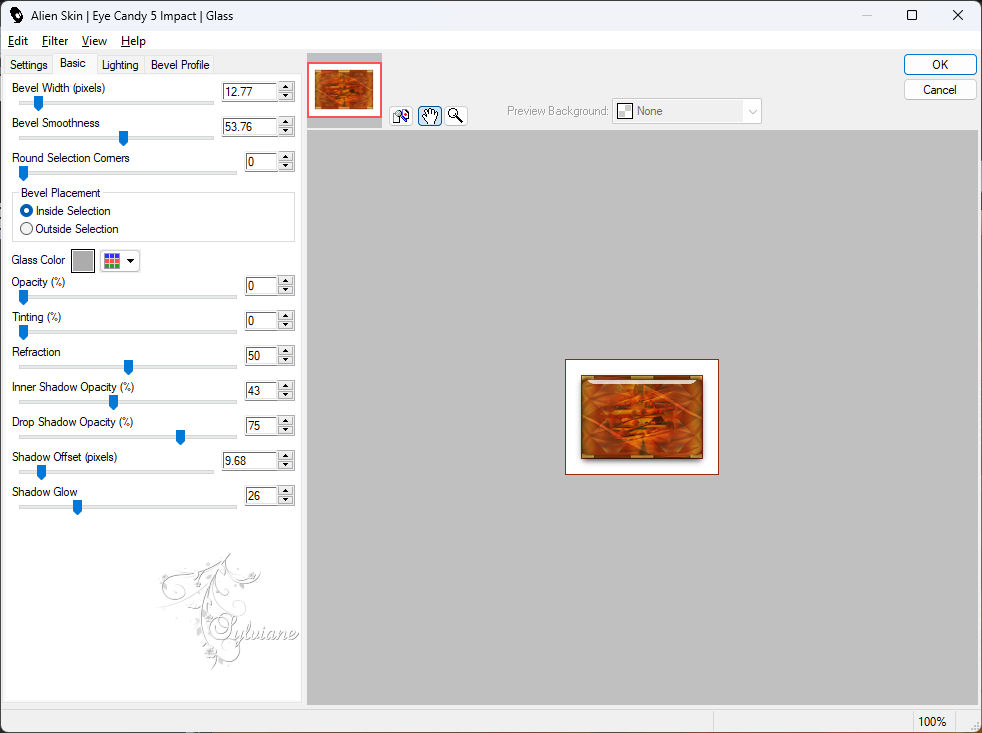The height and width of the screenshot is (733, 982).
Task: Increase Refraction with the up arrow
Action: [x=286, y=351]
